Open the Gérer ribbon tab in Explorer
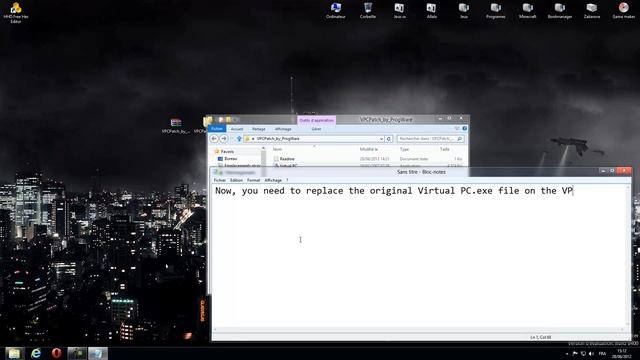 click(x=316, y=129)
